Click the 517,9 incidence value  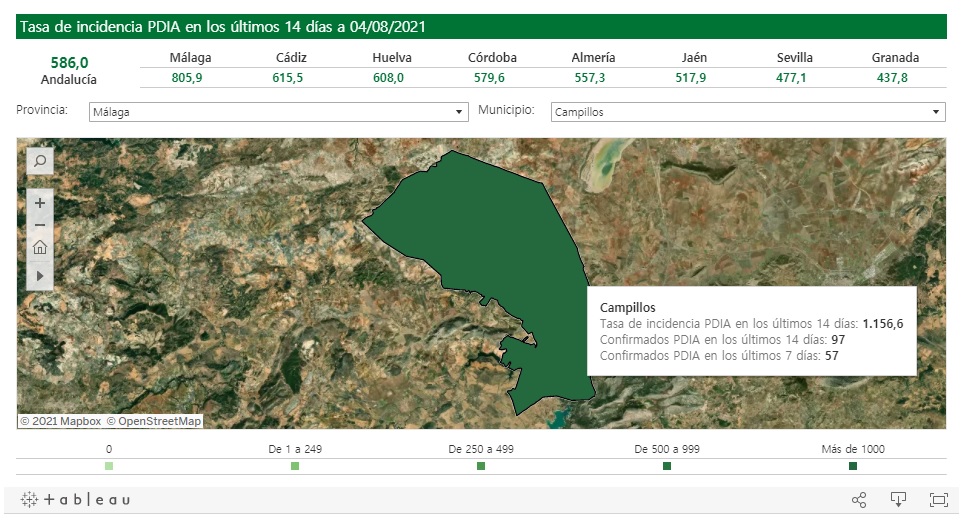690,78
